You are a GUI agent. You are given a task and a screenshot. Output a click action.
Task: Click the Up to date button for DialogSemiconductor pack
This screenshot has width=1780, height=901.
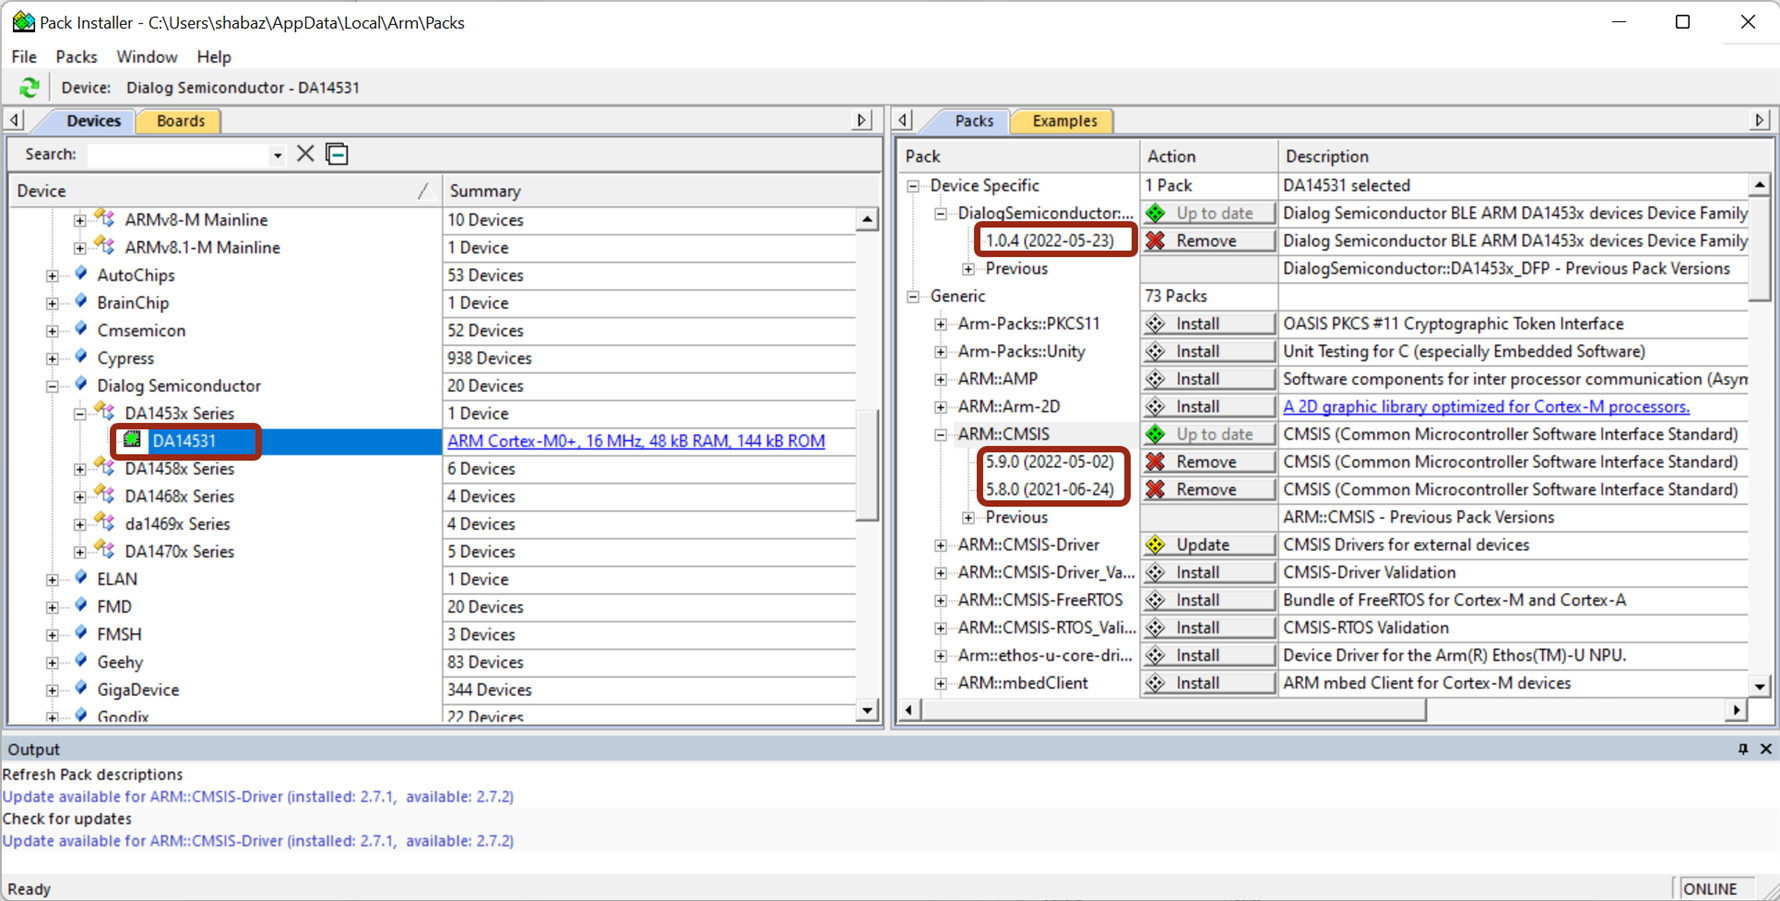[1208, 213]
